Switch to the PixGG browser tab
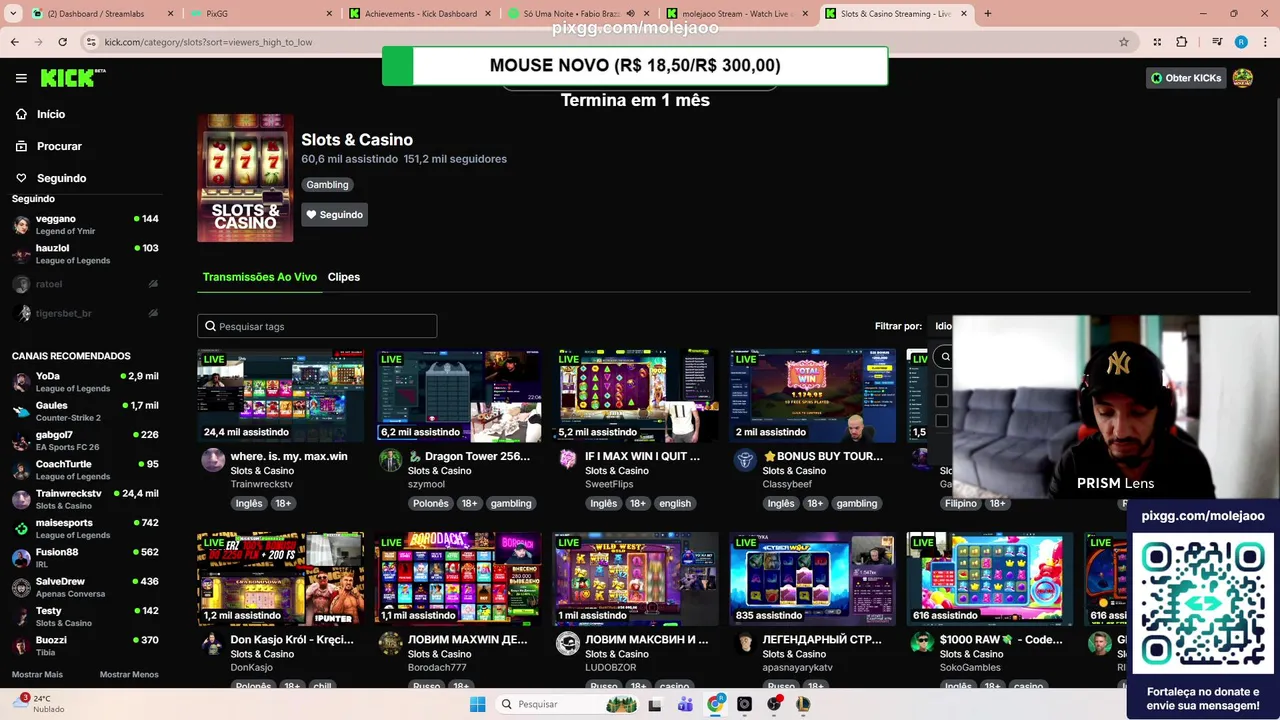Image resolution: width=1280 pixels, height=720 pixels. click(x=262, y=14)
